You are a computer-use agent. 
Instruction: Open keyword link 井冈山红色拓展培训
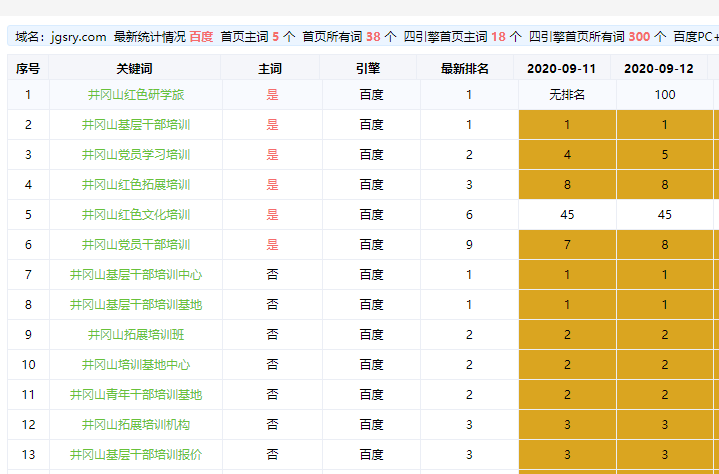tap(136, 185)
